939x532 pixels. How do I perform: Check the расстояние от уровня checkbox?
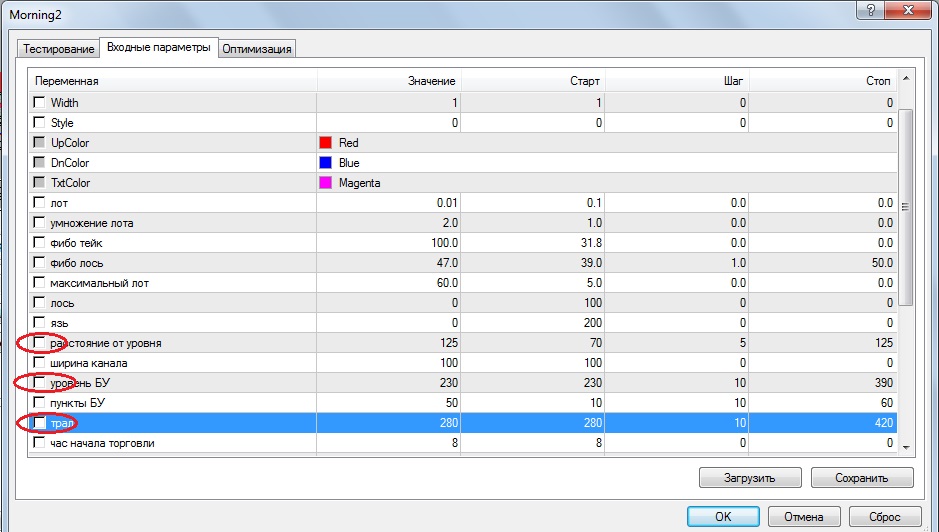(40, 343)
